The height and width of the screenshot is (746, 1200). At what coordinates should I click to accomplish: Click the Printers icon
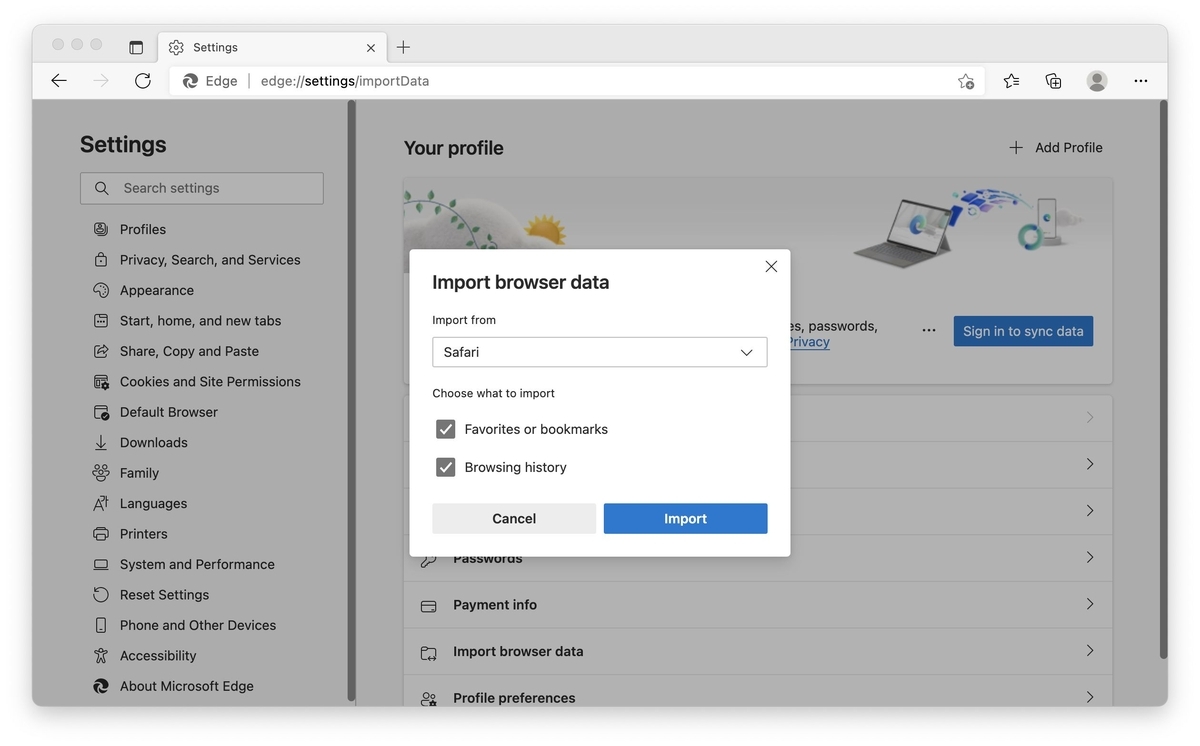[x=101, y=533]
